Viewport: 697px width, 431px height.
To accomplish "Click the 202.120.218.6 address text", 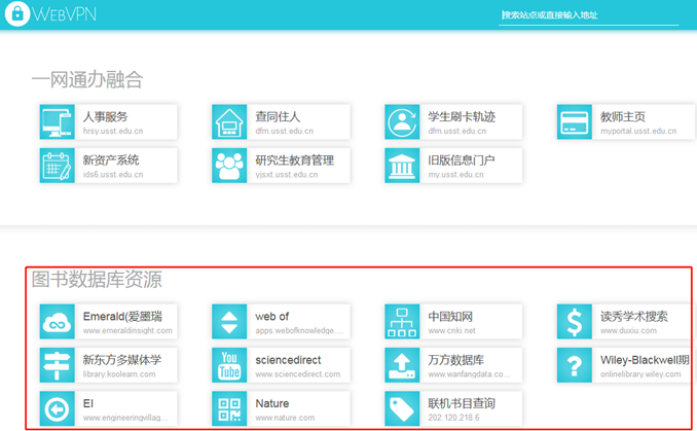I will point(454,418).
